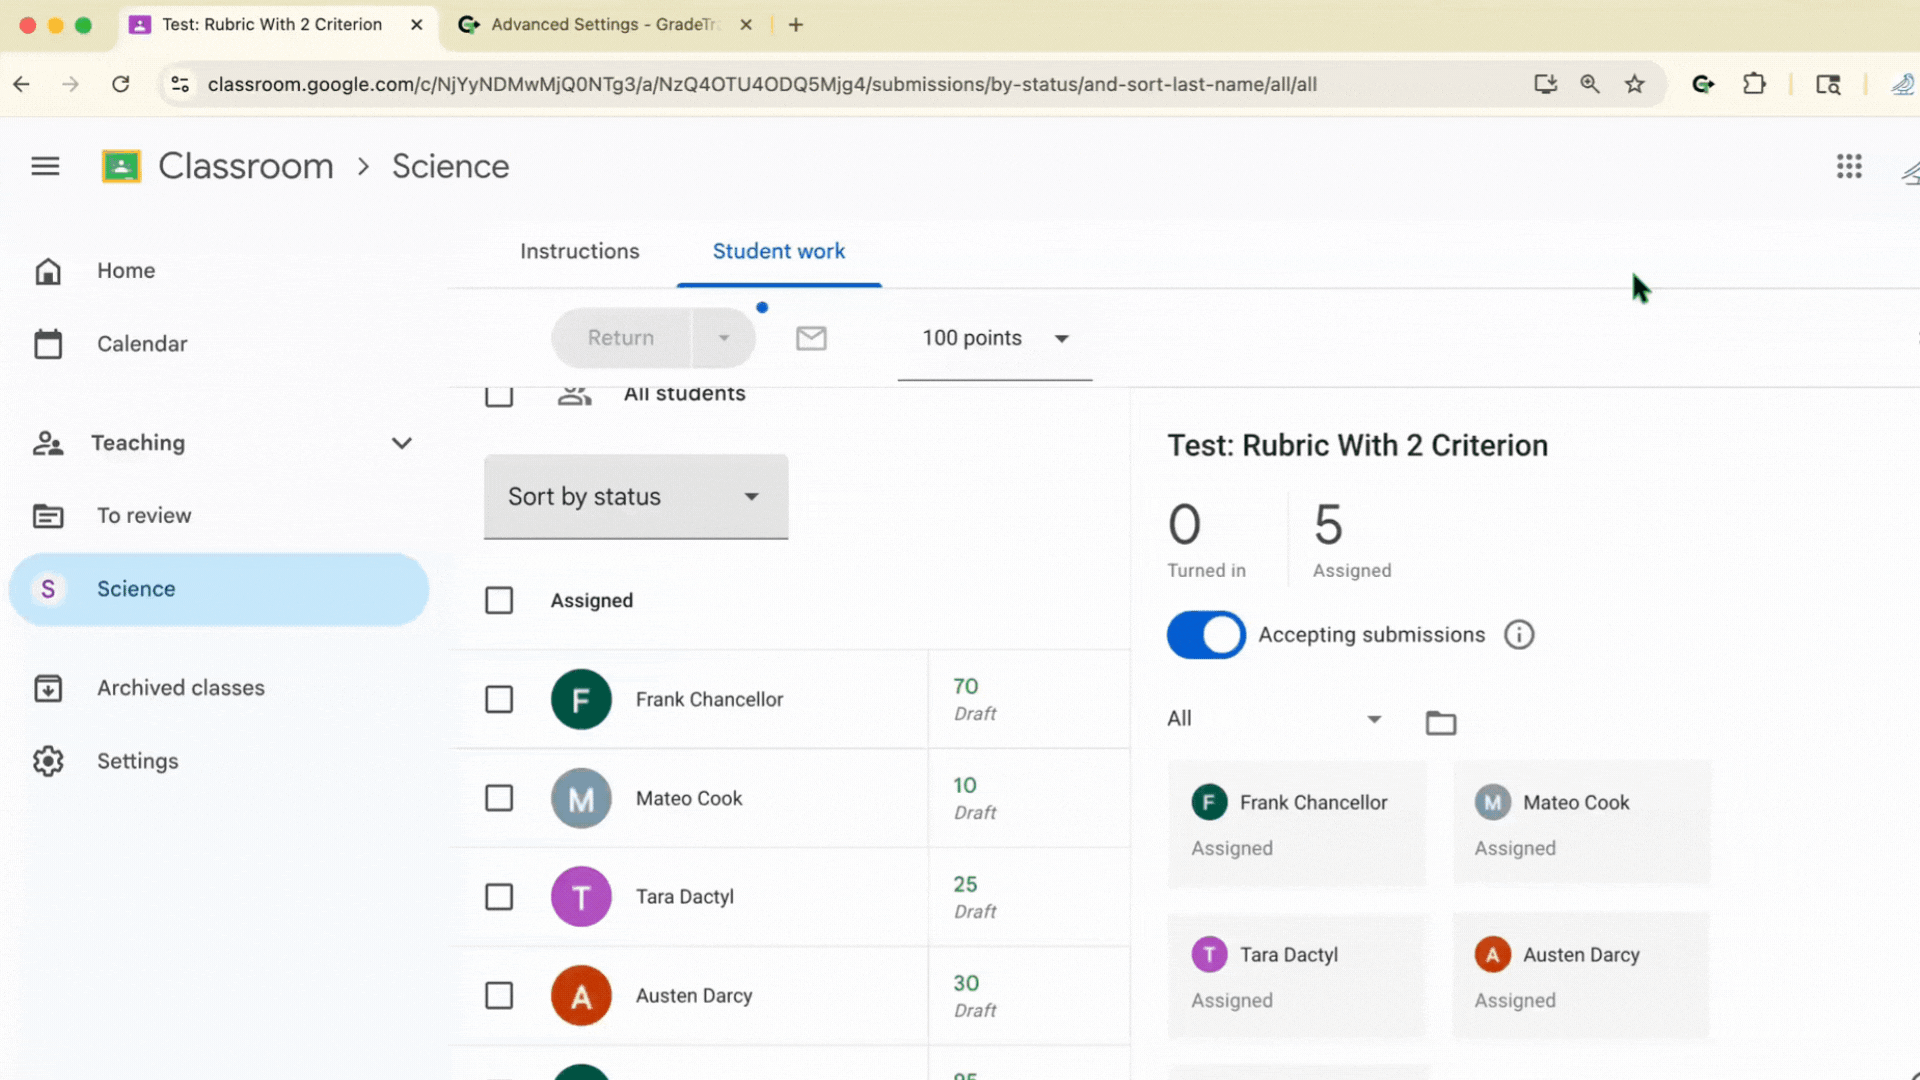Open site information icon in address bar

[x=180, y=84]
